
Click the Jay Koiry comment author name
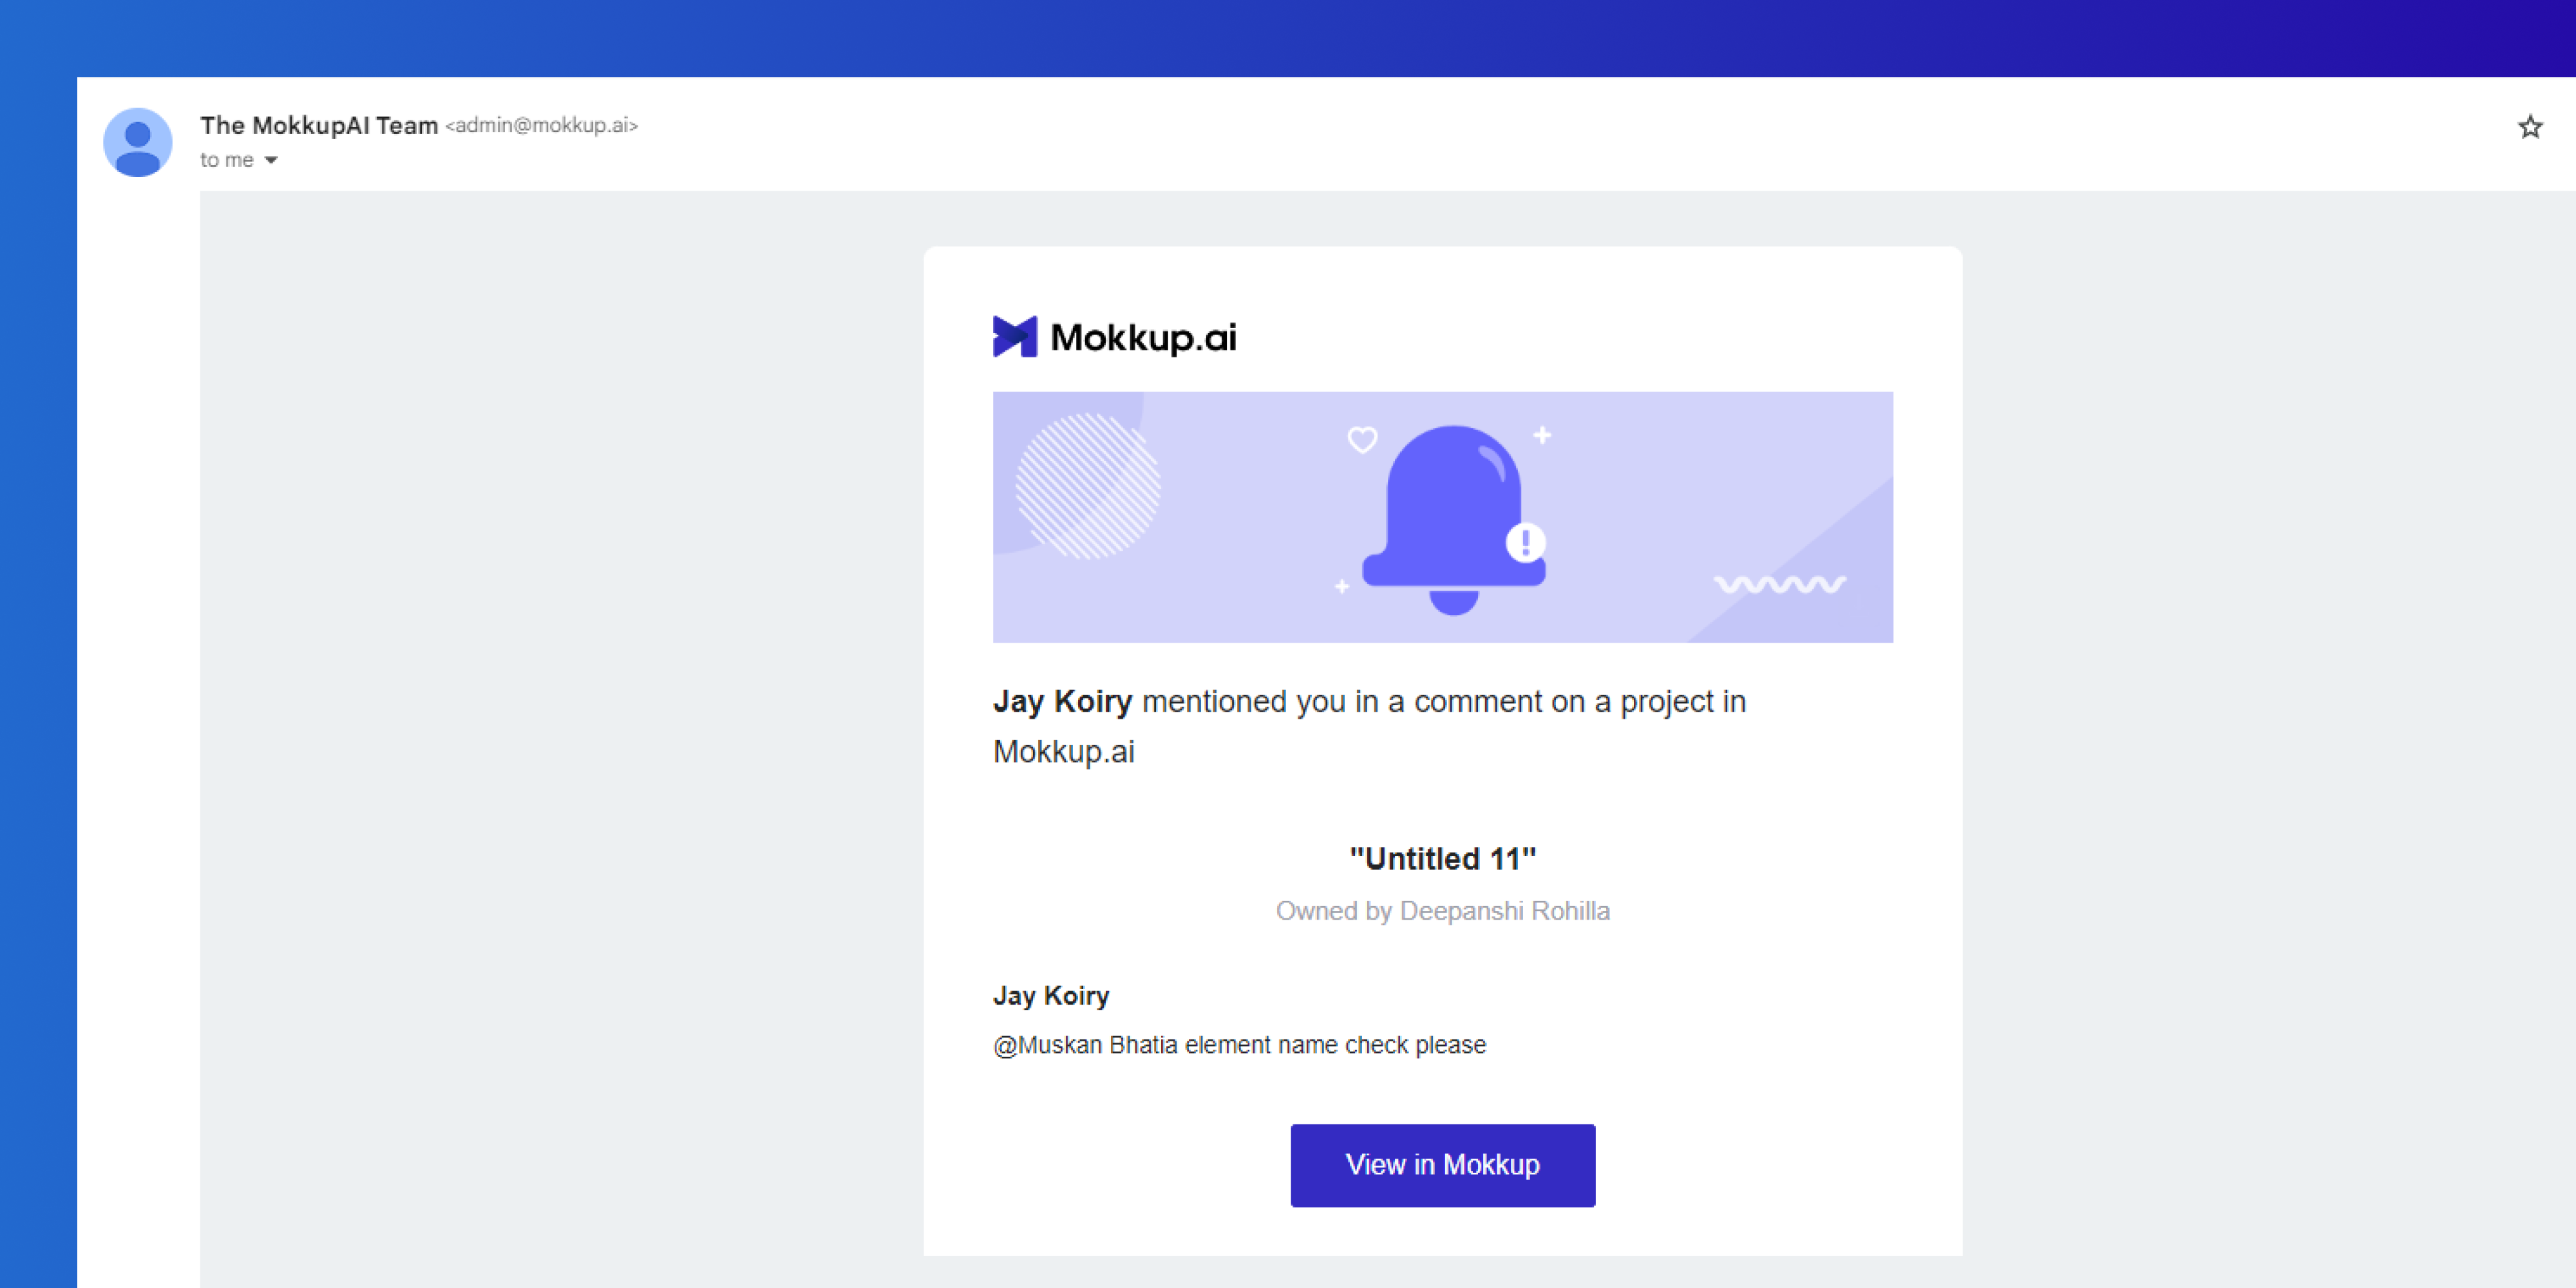pyautogui.click(x=1051, y=996)
